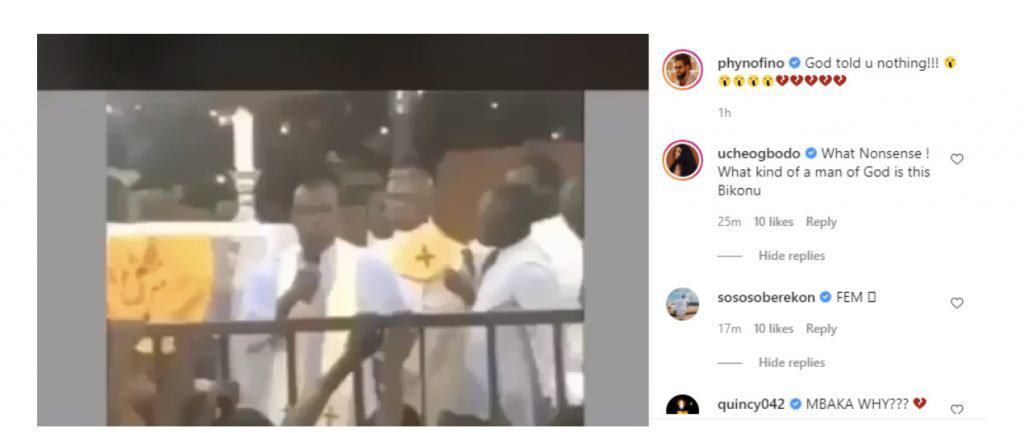Open phynofino profile picture
Image resolution: width=1024 pixels, height=433 pixels.
click(x=682, y=69)
